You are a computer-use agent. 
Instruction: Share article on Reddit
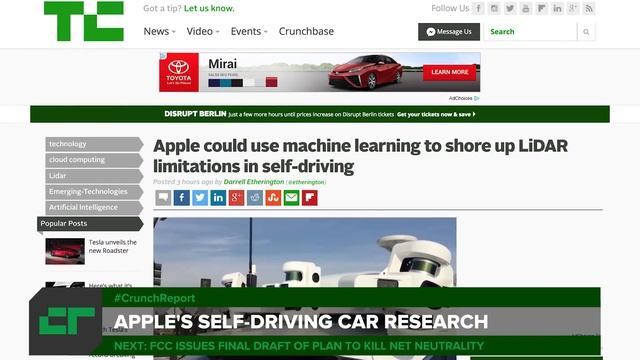coord(255,198)
